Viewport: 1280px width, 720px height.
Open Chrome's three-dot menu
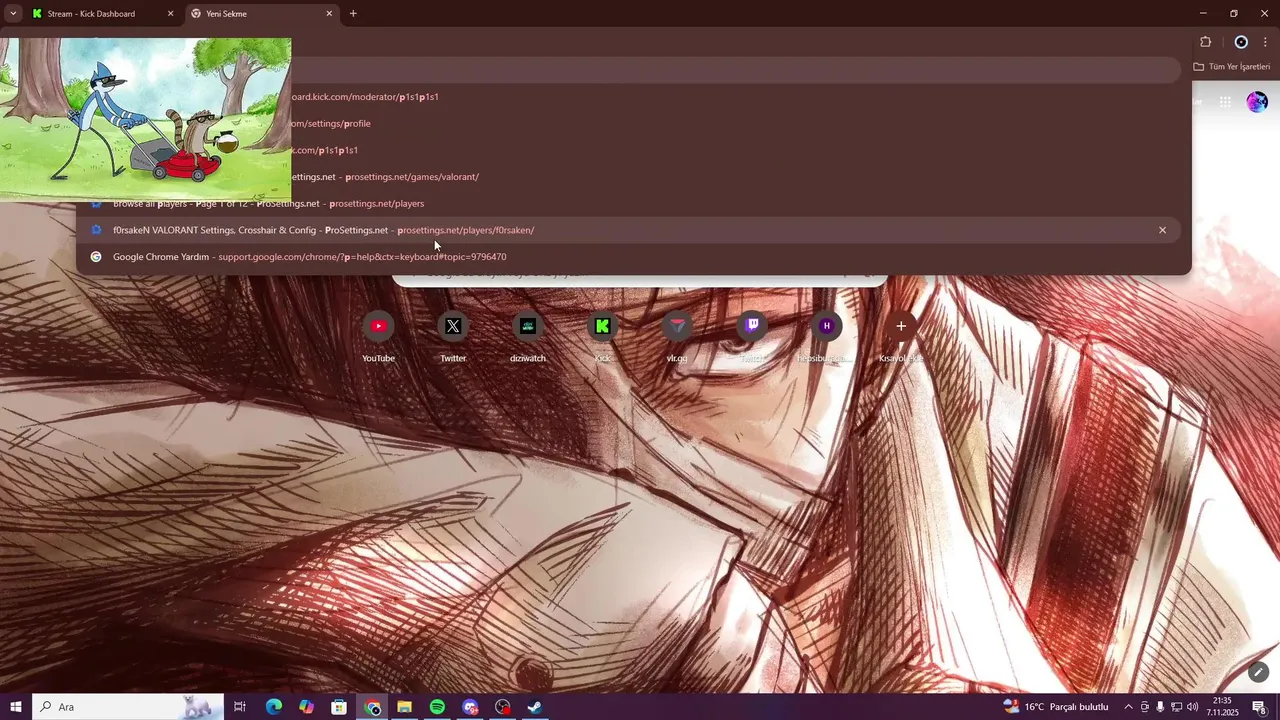[1265, 42]
